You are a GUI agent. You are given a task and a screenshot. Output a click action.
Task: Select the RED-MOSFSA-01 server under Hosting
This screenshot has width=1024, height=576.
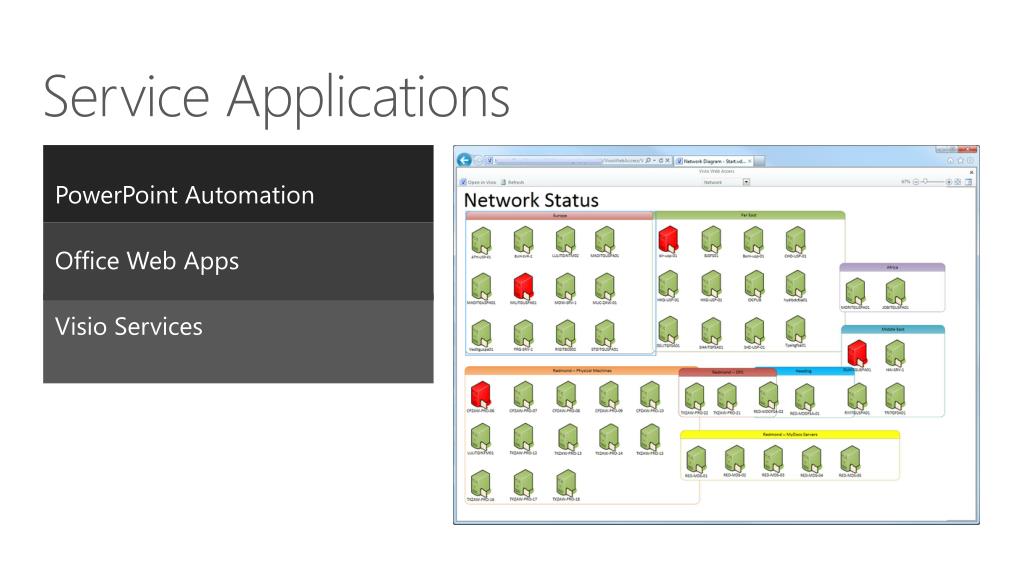(x=805, y=397)
